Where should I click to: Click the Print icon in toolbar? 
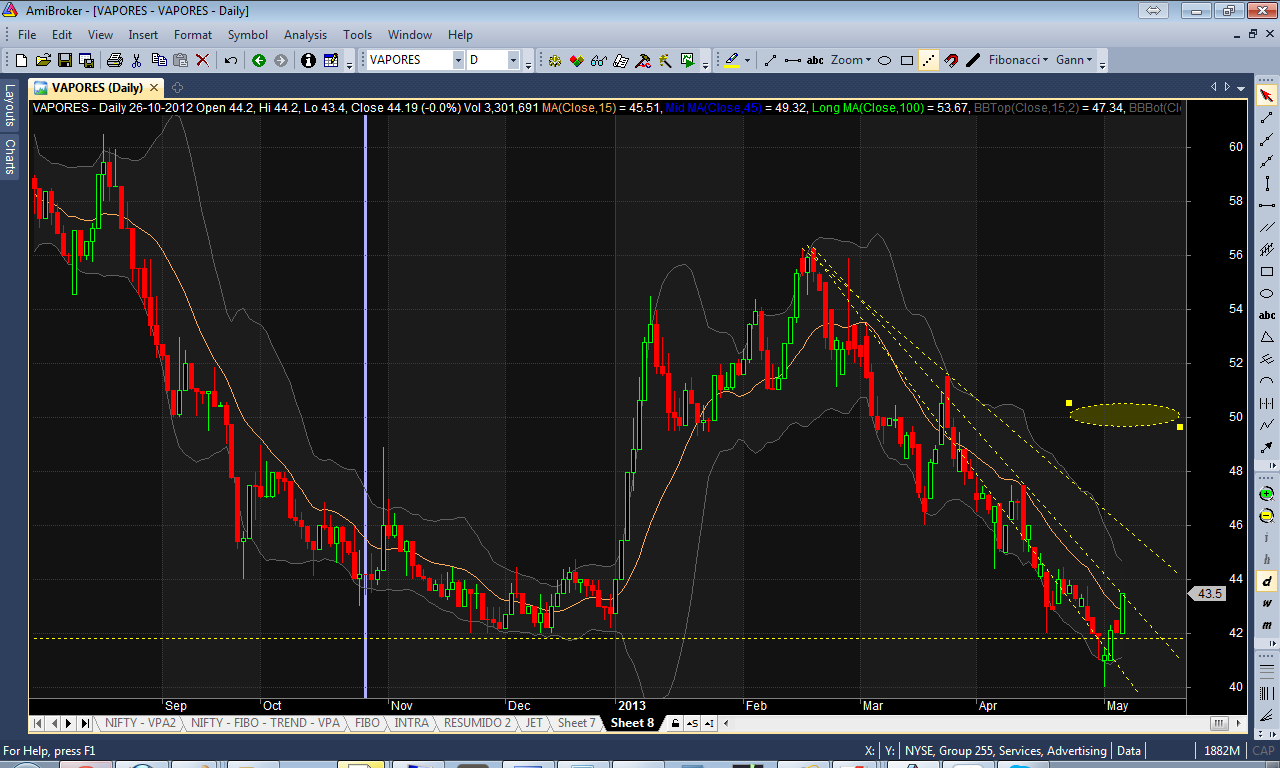pos(114,60)
